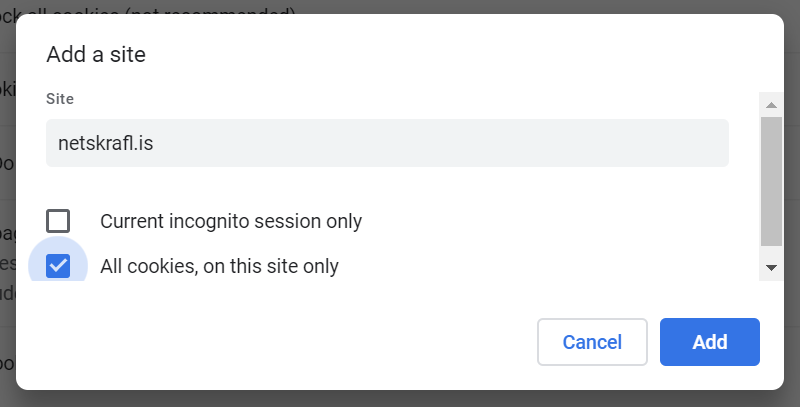Click the scrollbar up arrow

coord(771,103)
